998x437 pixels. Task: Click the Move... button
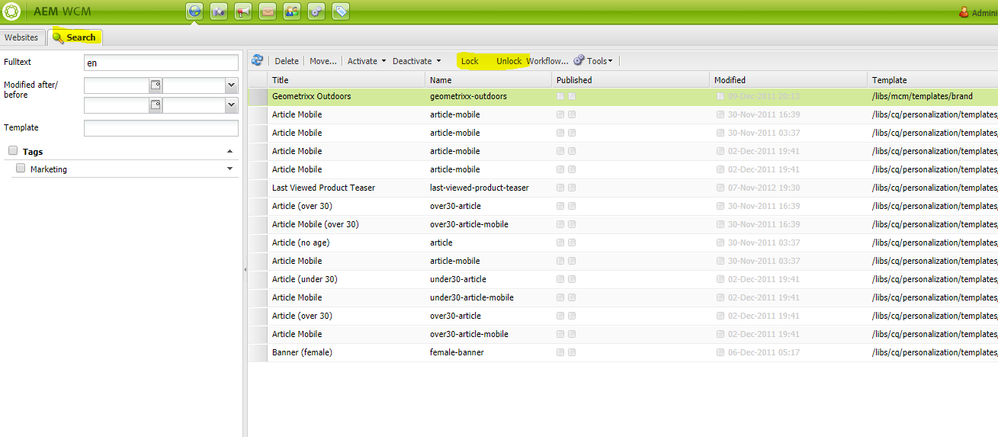(323, 61)
